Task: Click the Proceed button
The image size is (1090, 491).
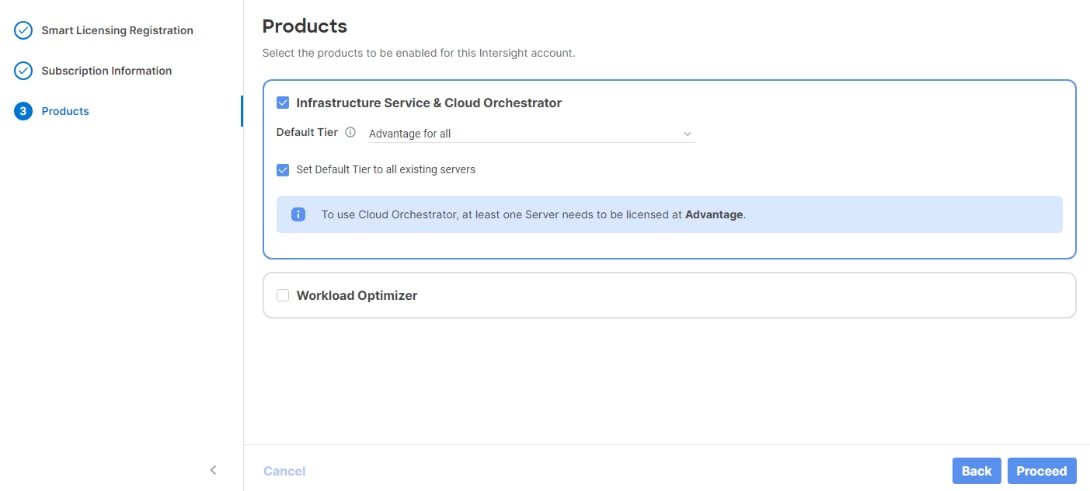Action: (x=1041, y=471)
